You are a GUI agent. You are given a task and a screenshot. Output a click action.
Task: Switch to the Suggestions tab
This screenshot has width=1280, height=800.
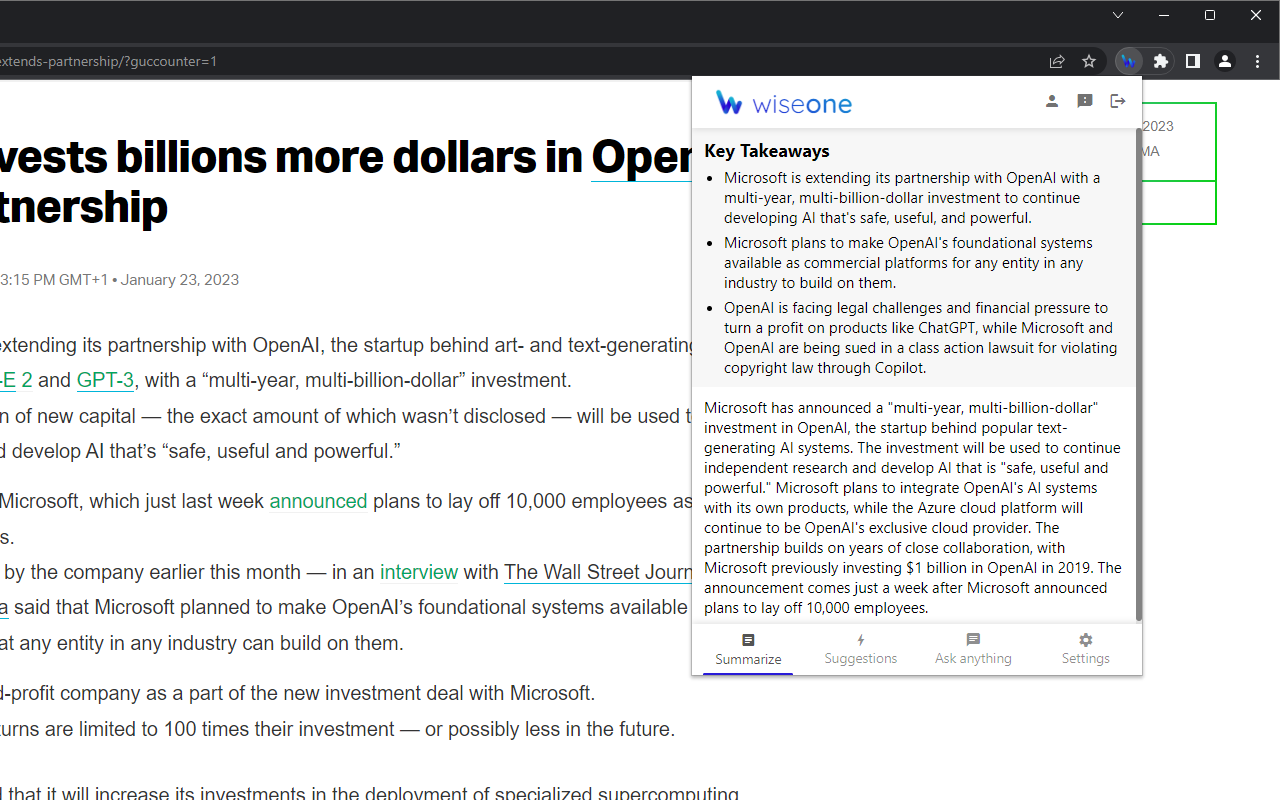pos(861,649)
